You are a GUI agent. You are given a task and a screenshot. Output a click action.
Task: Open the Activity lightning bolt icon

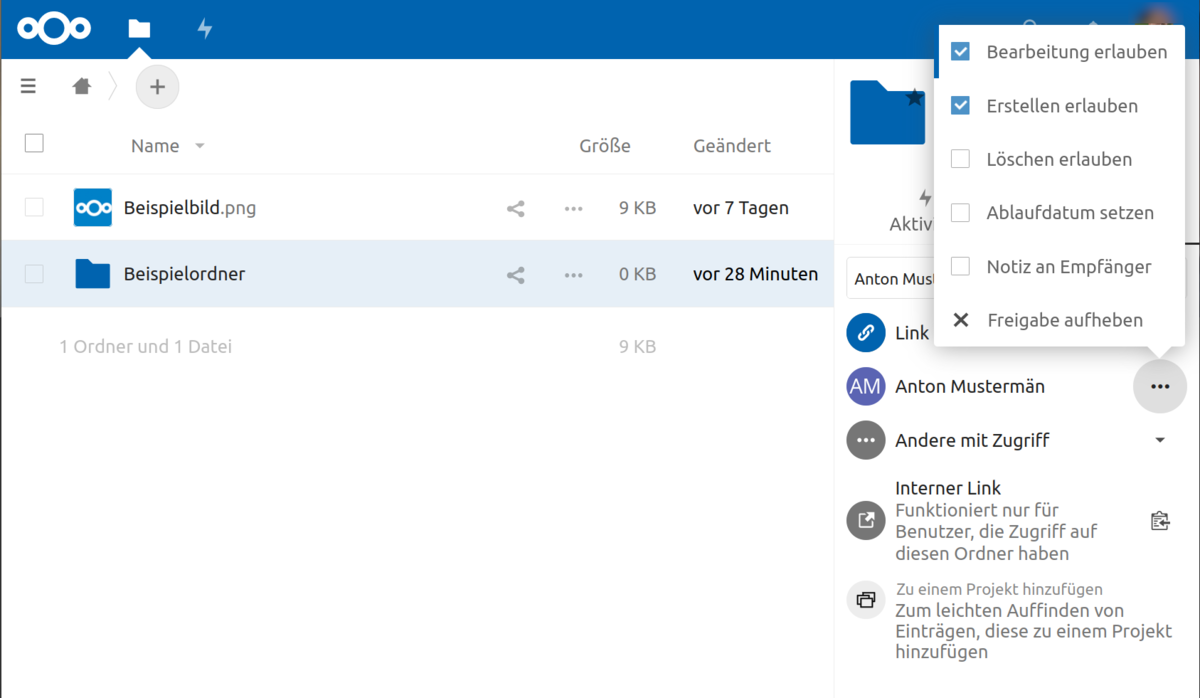point(205,29)
